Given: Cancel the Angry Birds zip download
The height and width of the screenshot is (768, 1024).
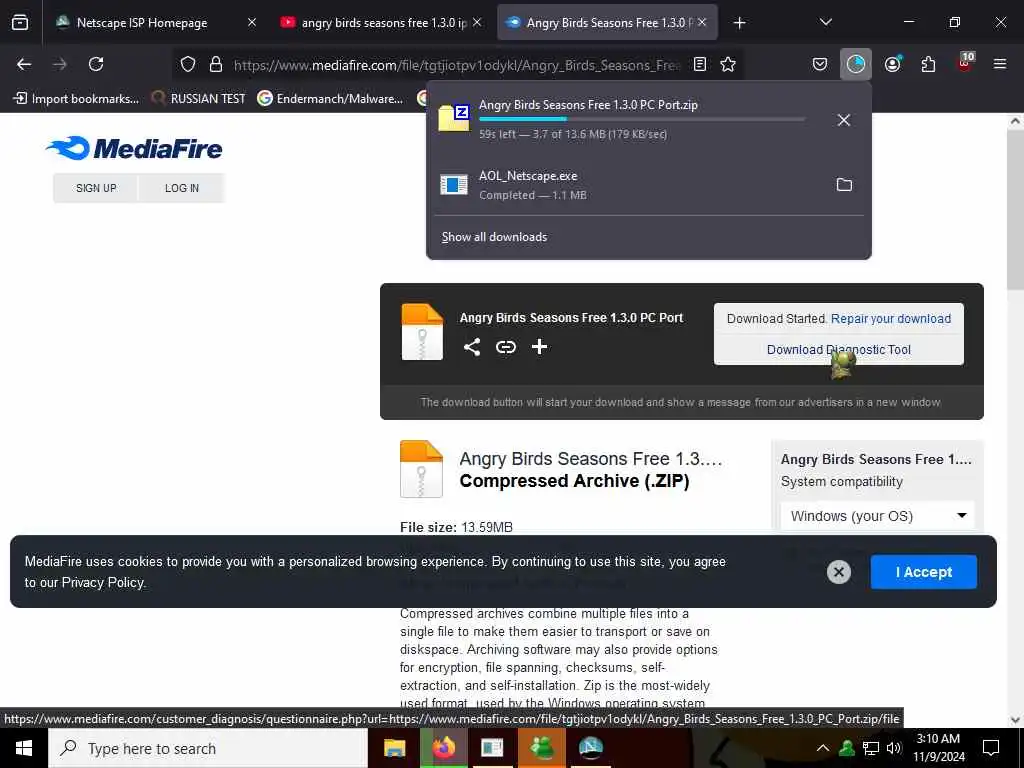Looking at the screenshot, I should click(x=844, y=120).
